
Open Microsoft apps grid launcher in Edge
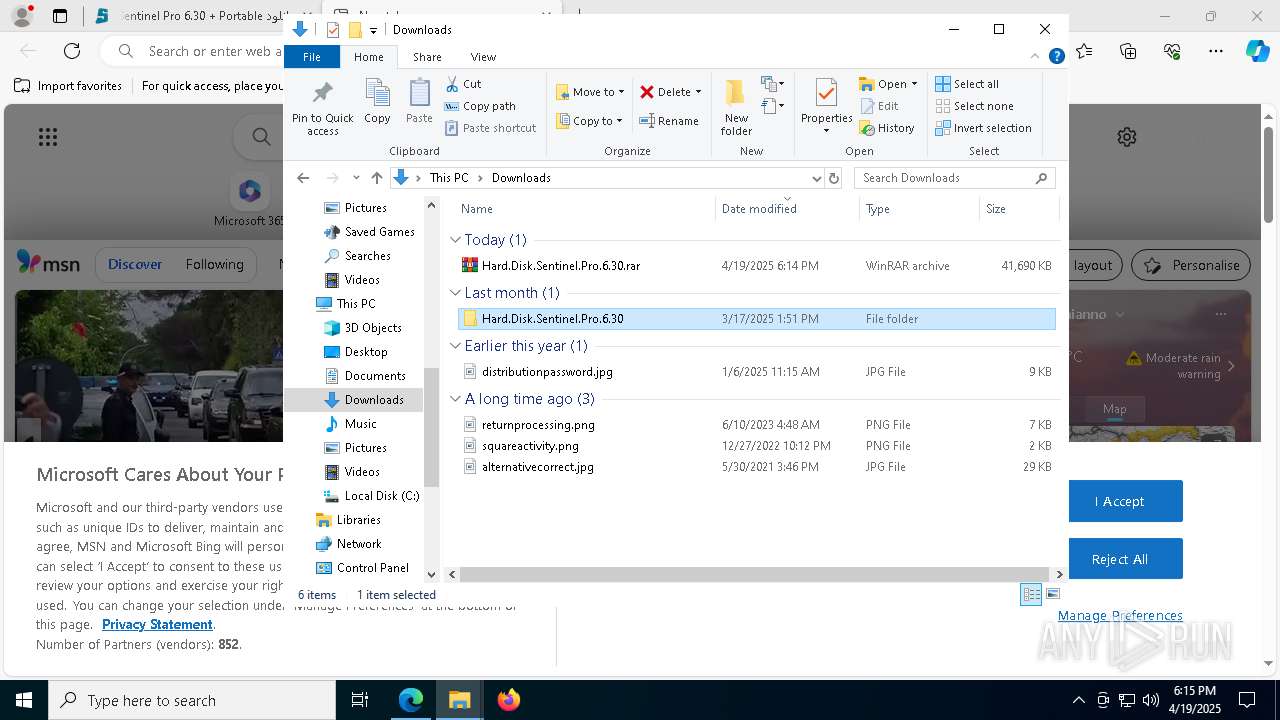click(x=47, y=137)
